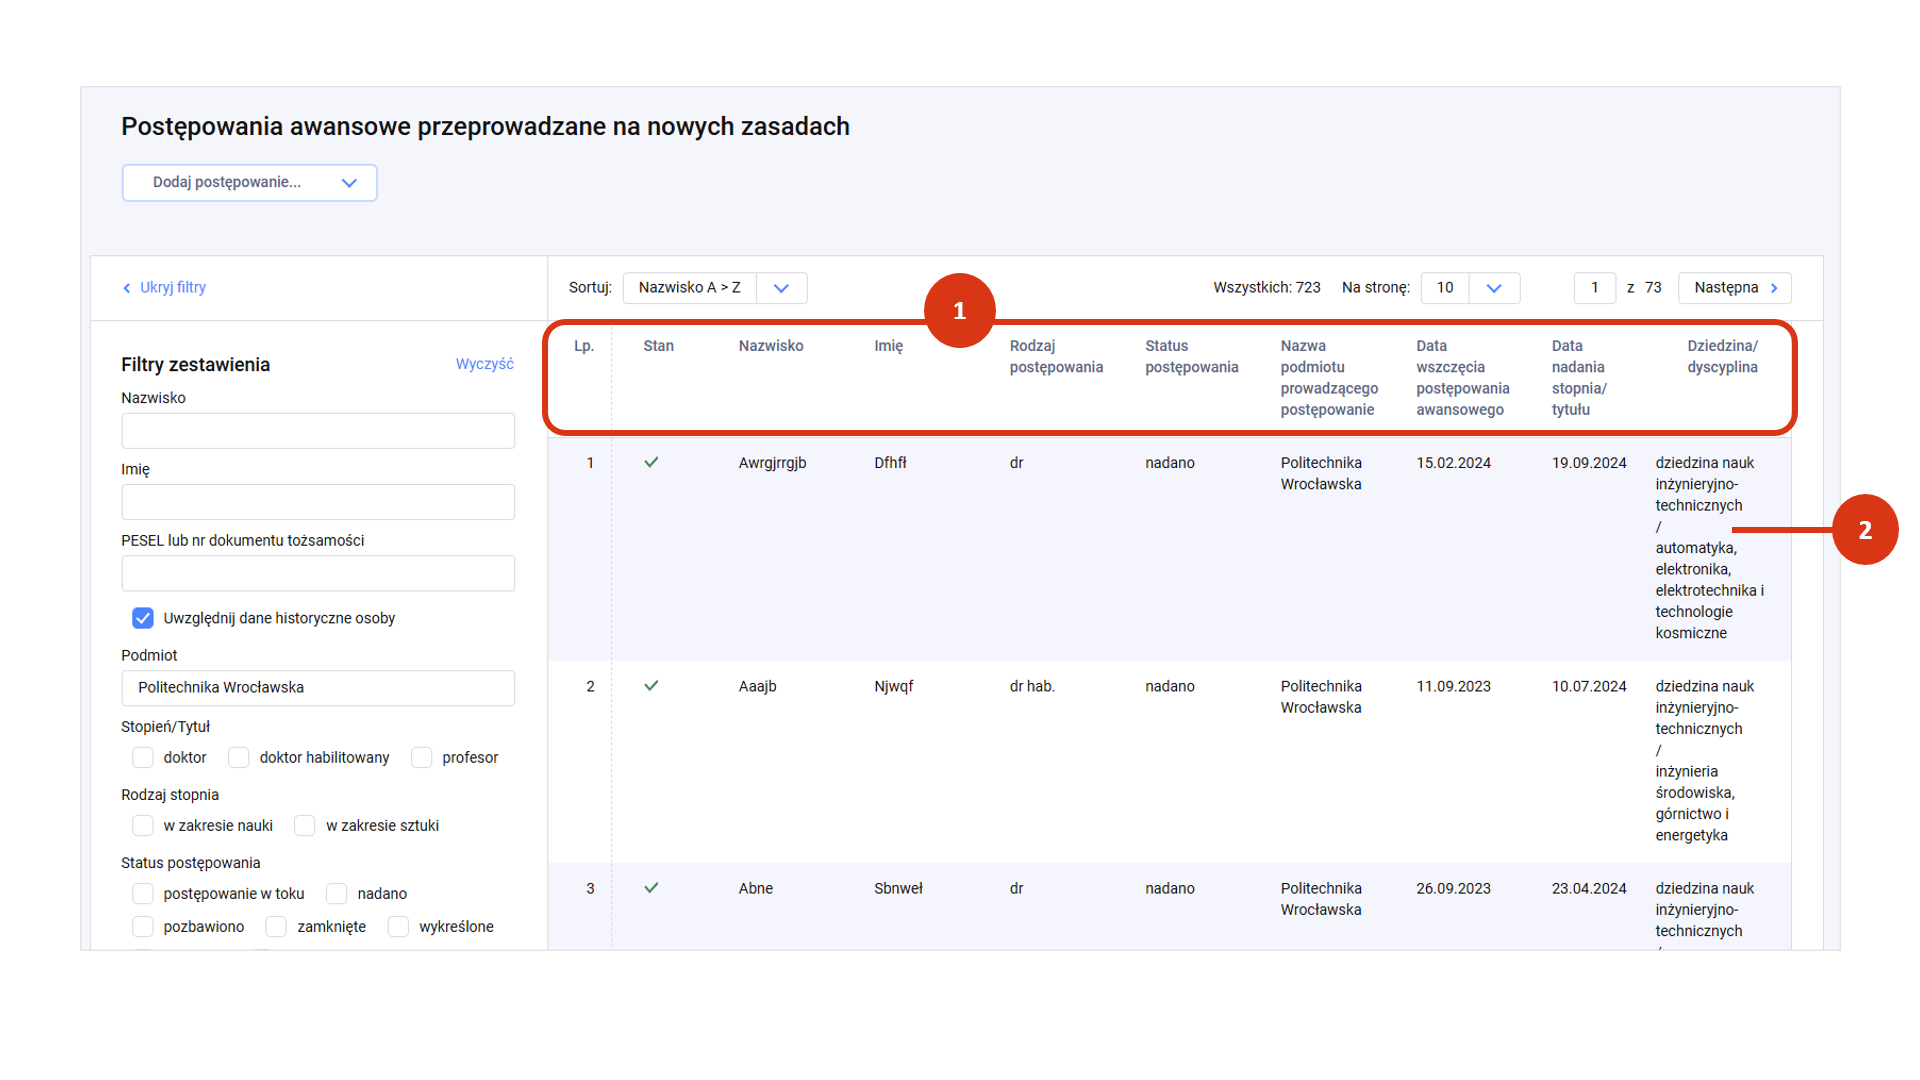Uncheck Uwzględnij dane historyczne osoby
The image size is (1920, 1080).
tap(143, 618)
